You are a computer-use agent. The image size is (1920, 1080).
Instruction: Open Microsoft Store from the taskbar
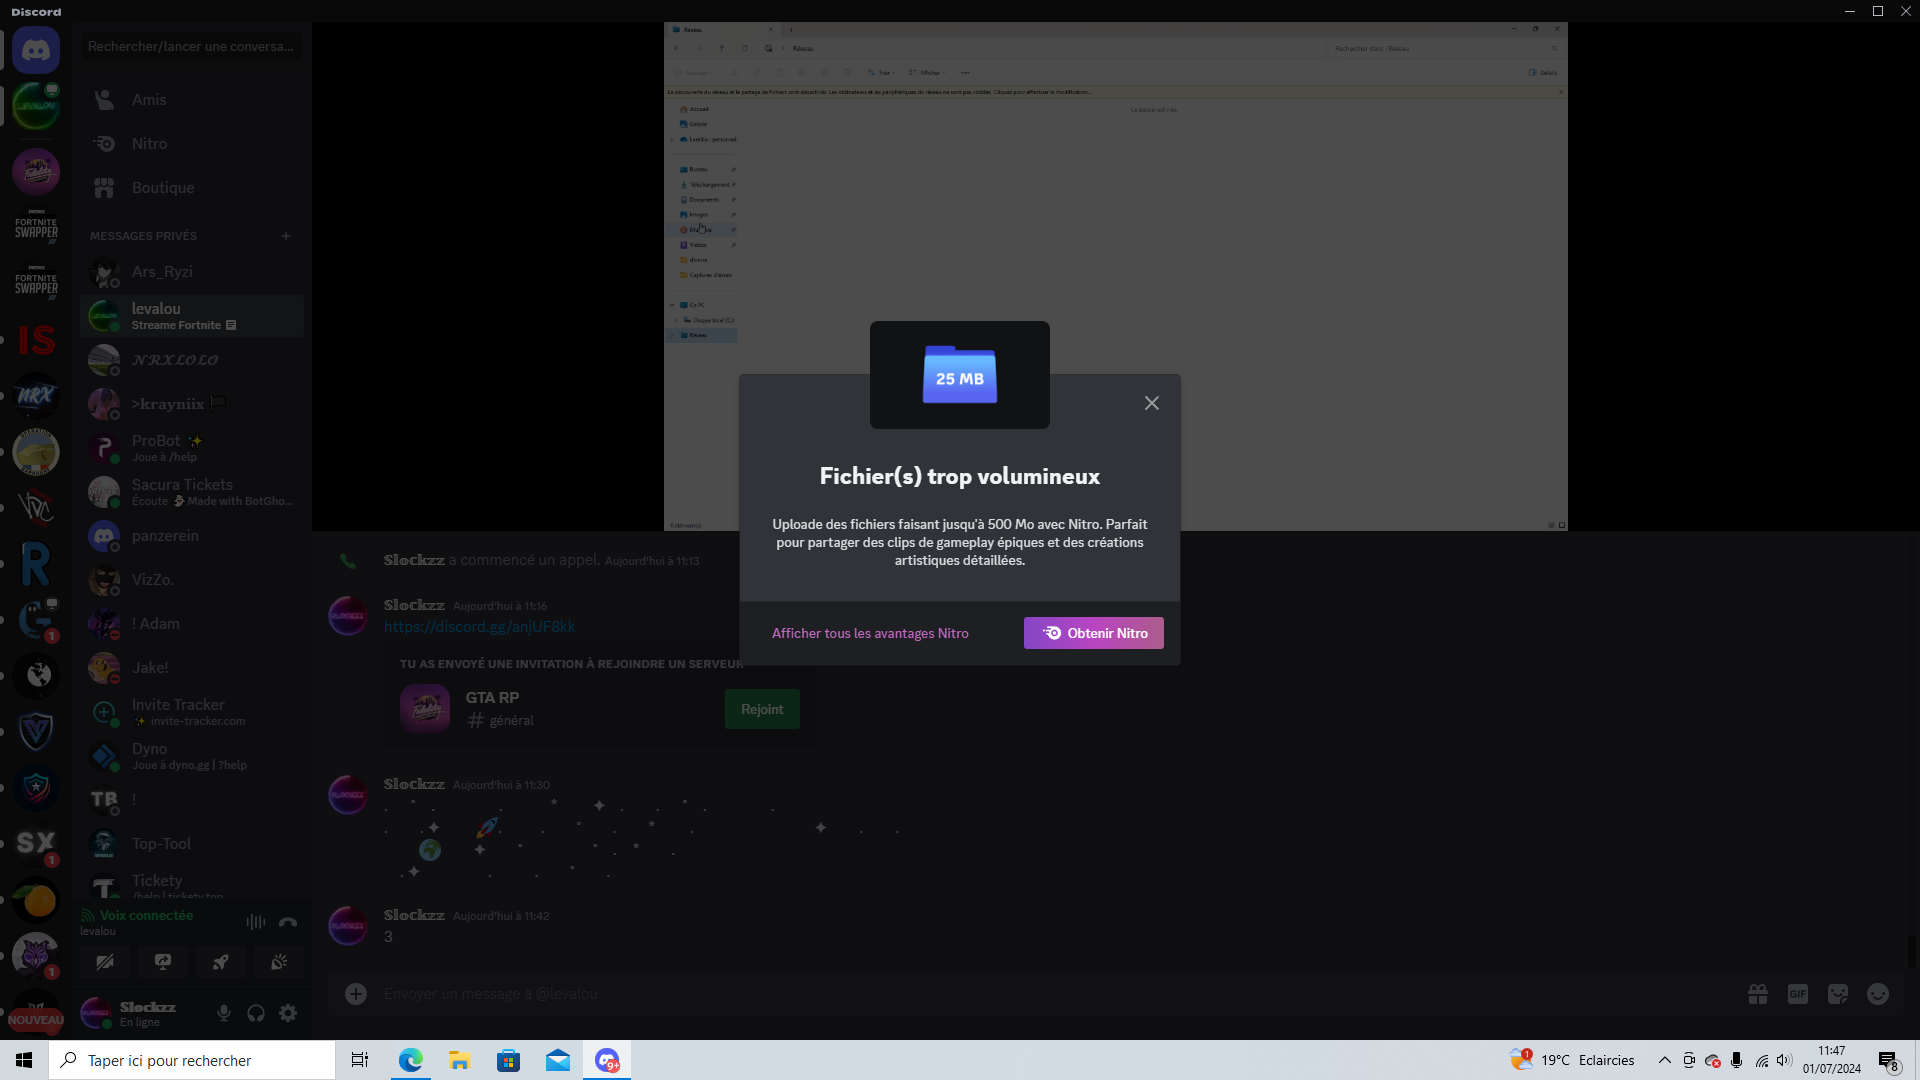coord(508,1060)
